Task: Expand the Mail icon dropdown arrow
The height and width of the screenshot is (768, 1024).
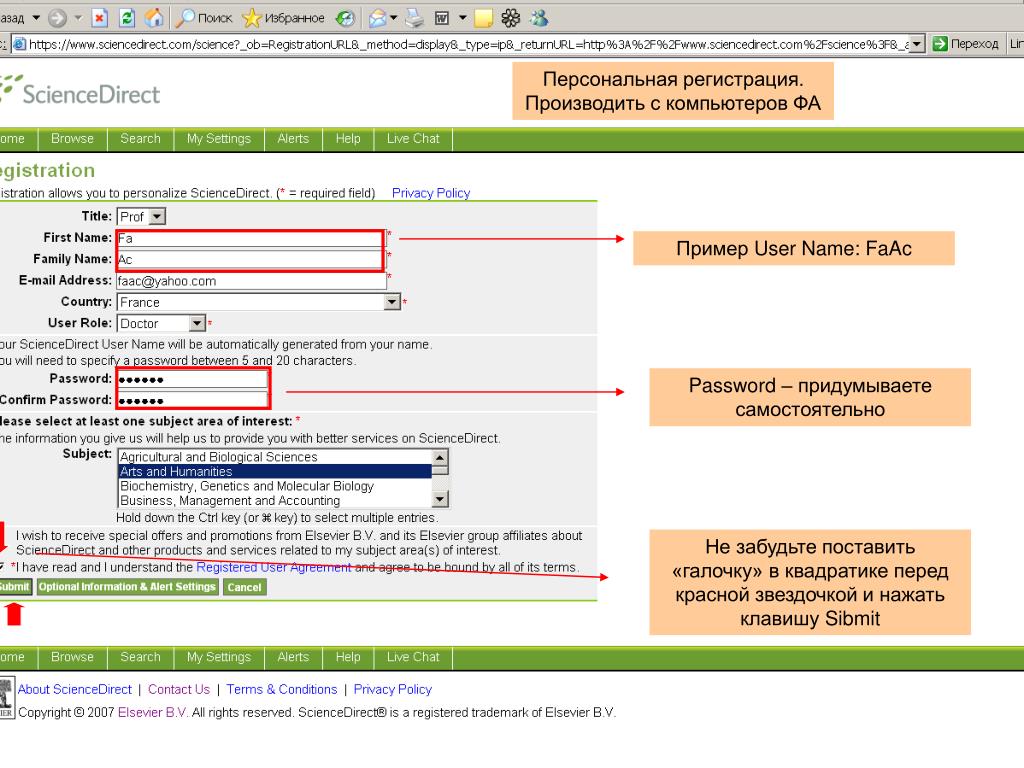Action: (393, 18)
